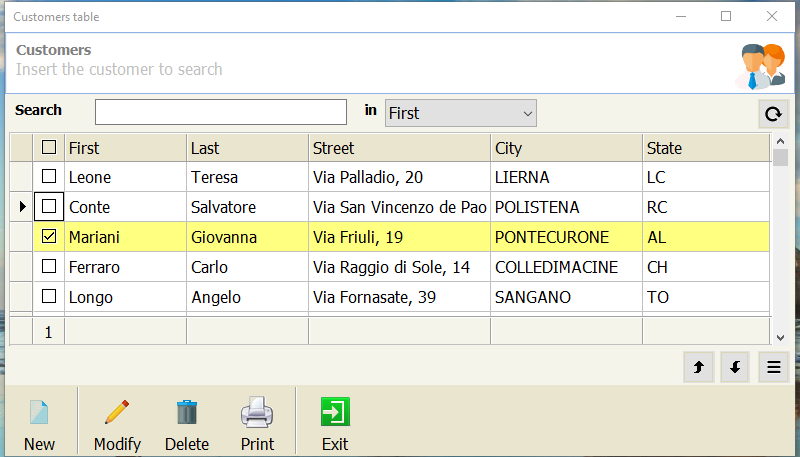Image resolution: width=800 pixels, height=457 pixels.
Task: Open the search field dropdown showing First
Action: [461, 113]
